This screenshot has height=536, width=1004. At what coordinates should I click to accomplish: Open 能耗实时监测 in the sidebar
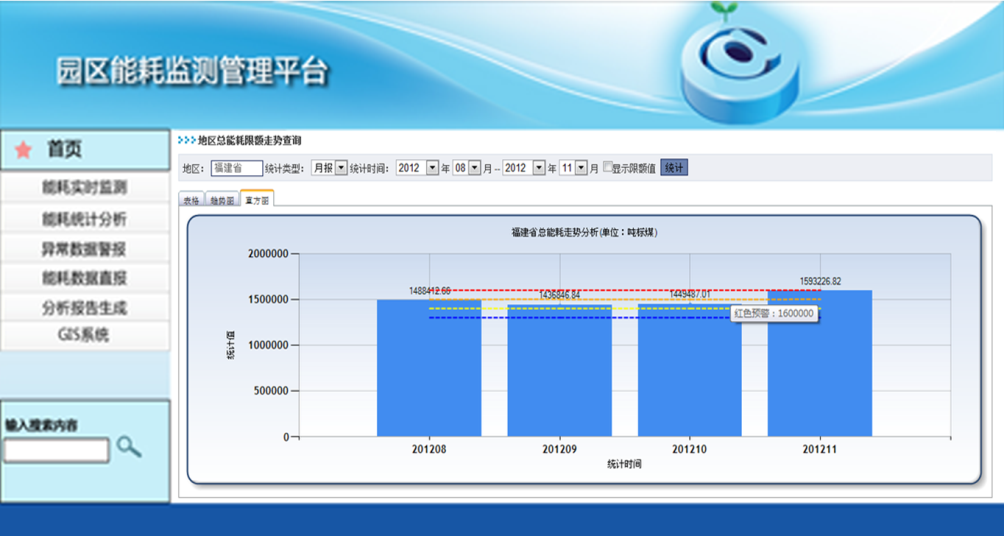point(85,188)
